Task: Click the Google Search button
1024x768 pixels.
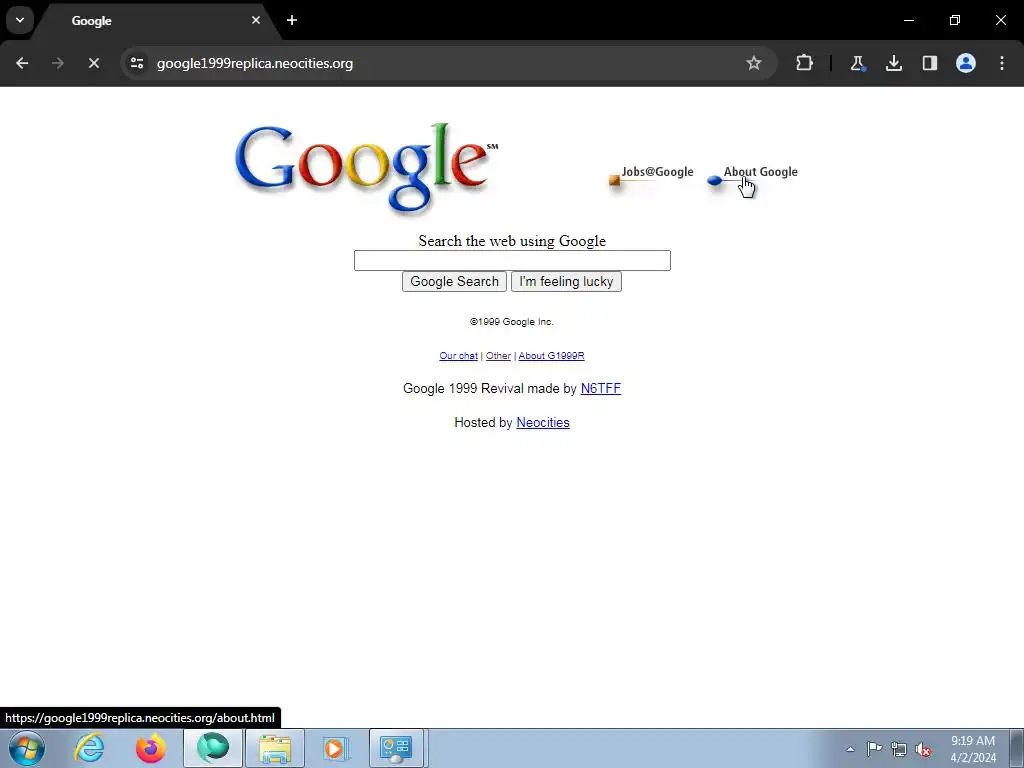Action: point(455,281)
